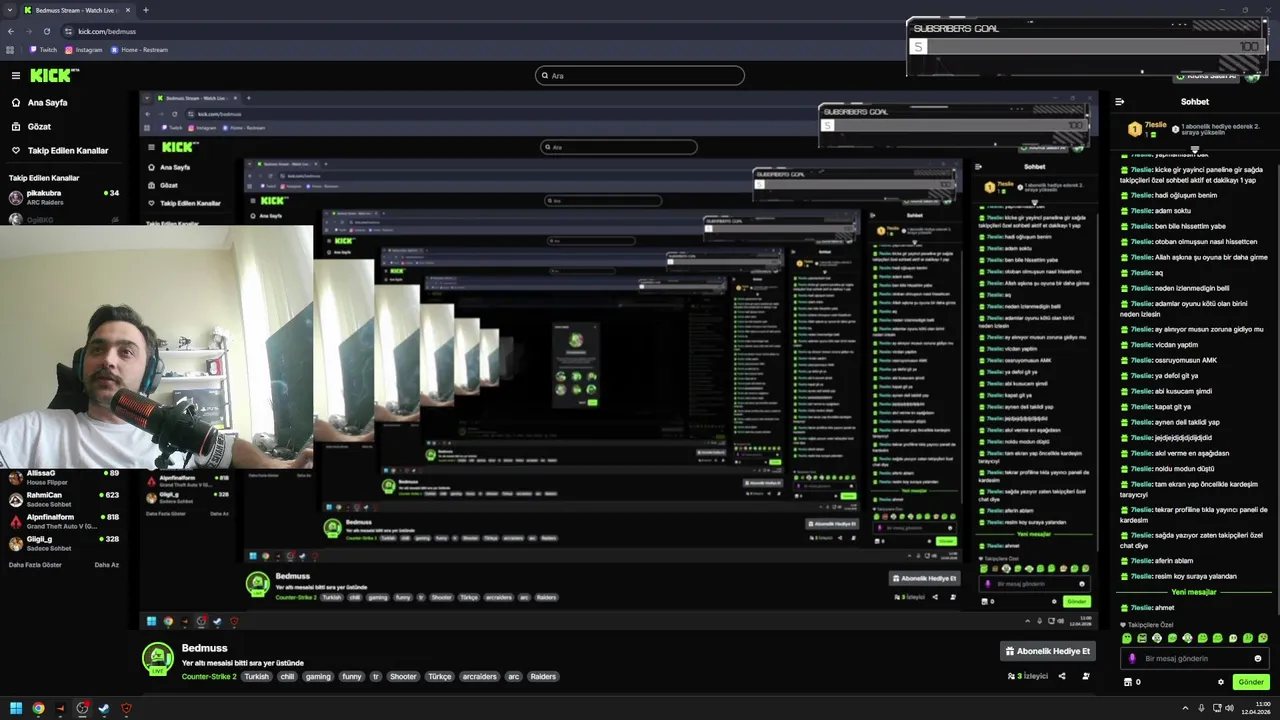Open browser tab search dropdown

[x=11, y=10]
